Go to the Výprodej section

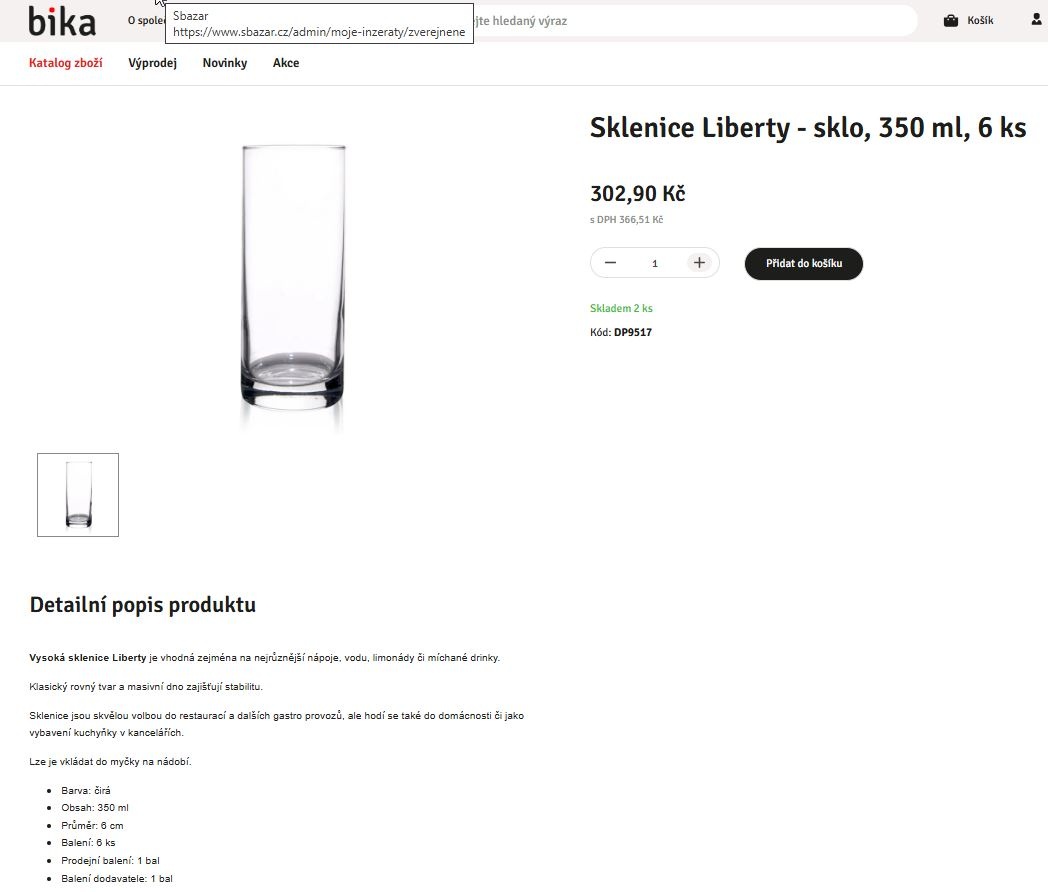(153, 63)
